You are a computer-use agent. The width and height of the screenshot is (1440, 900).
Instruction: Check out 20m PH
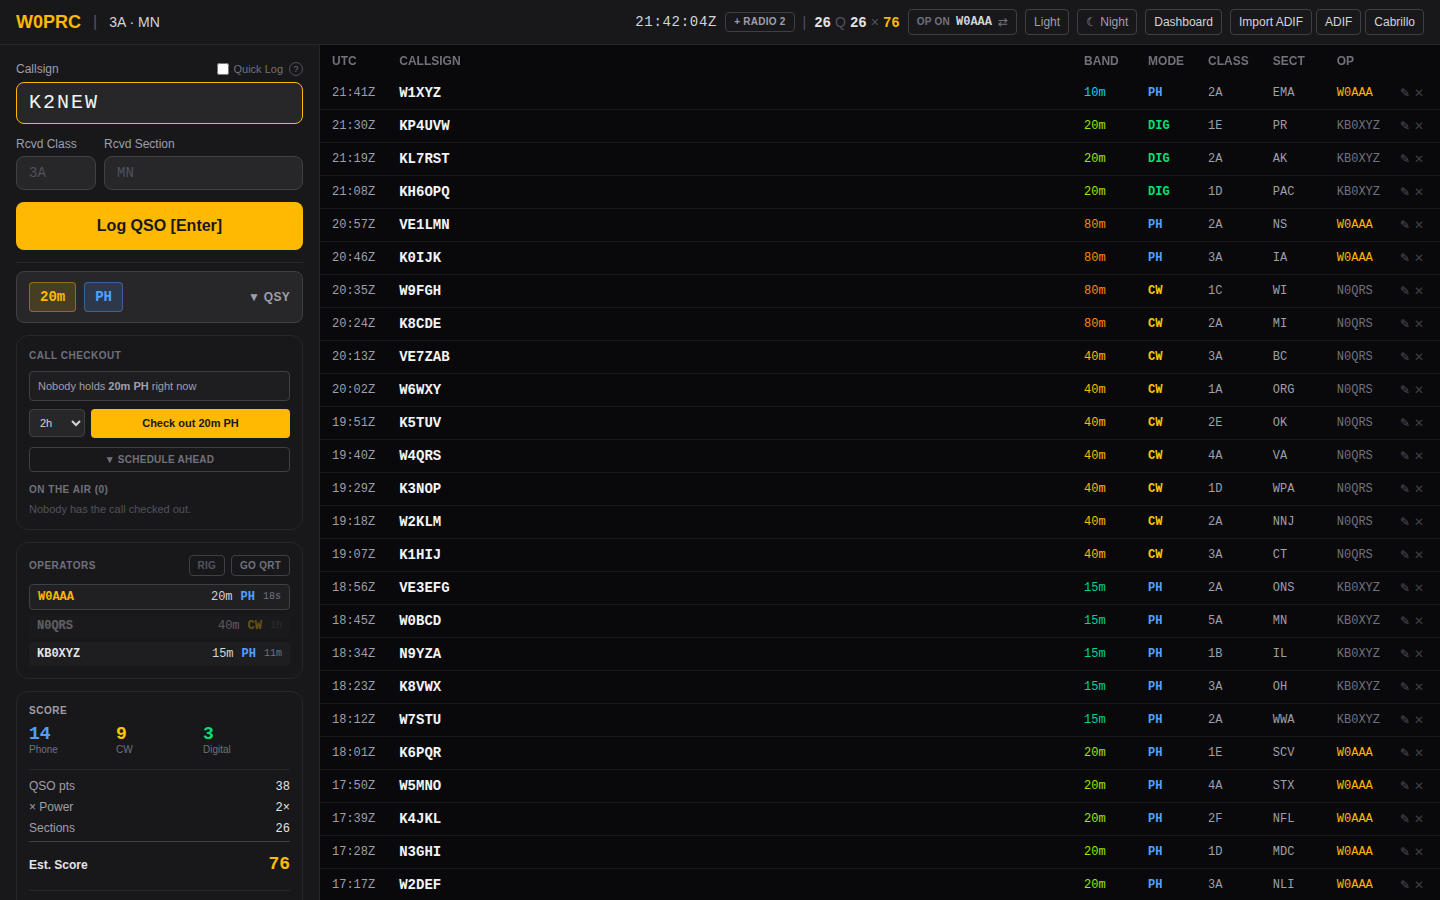pyautogui.click(x=190, y=423)
